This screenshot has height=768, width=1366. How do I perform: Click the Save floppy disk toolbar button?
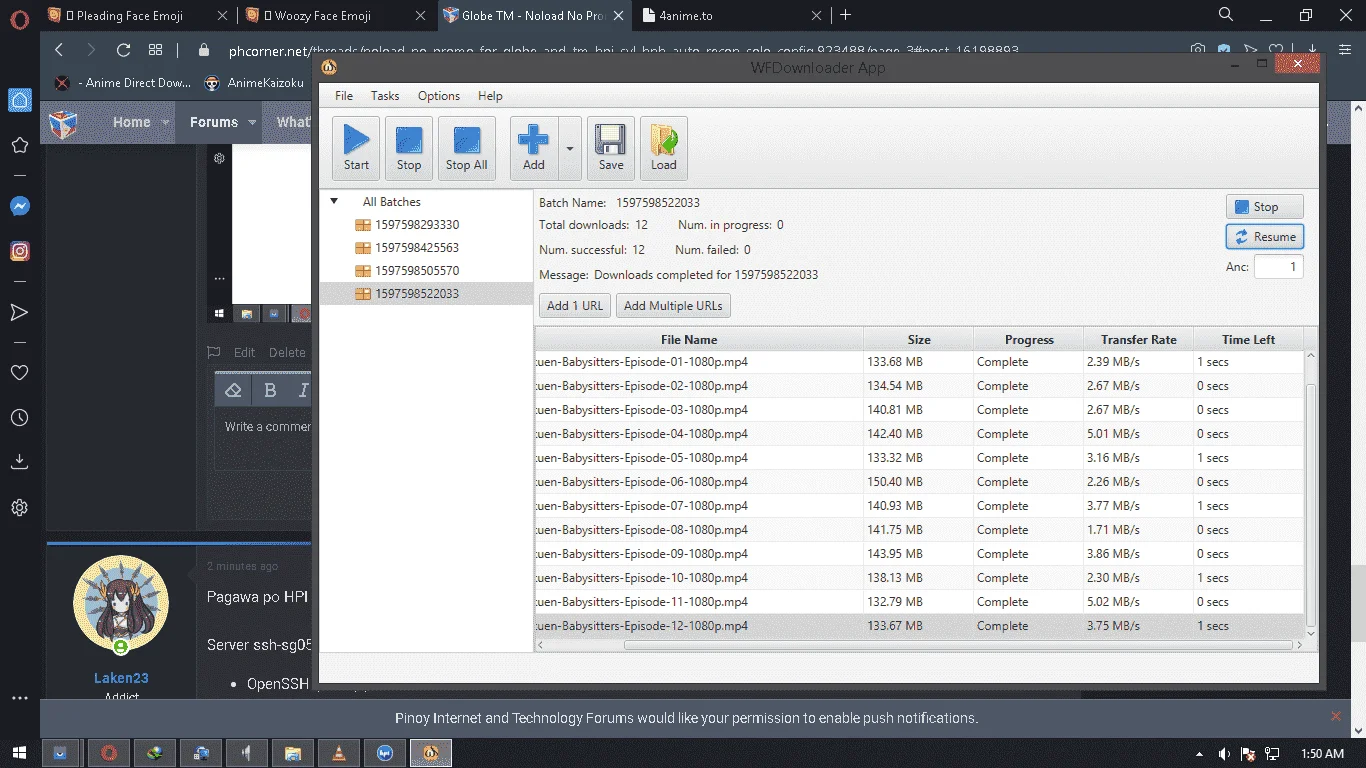611,148
